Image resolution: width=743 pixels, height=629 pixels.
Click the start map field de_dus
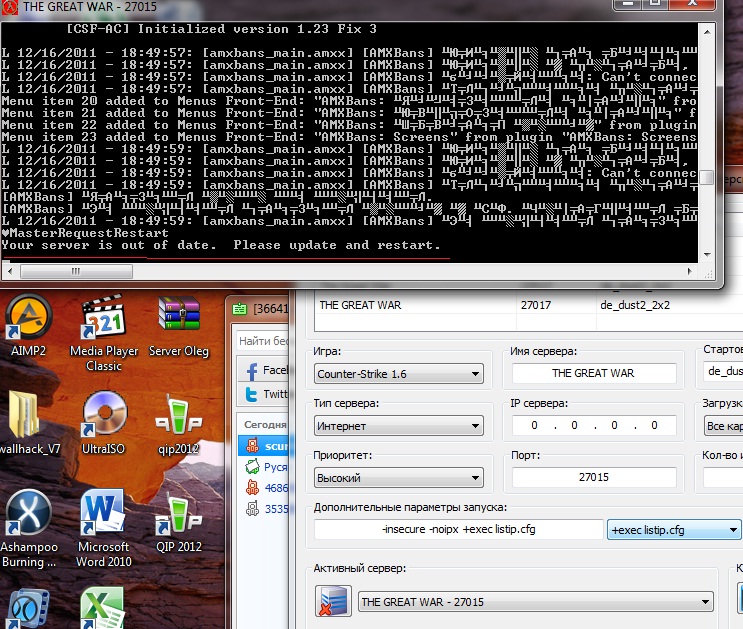pyautogui.click(x=723, y=371)
